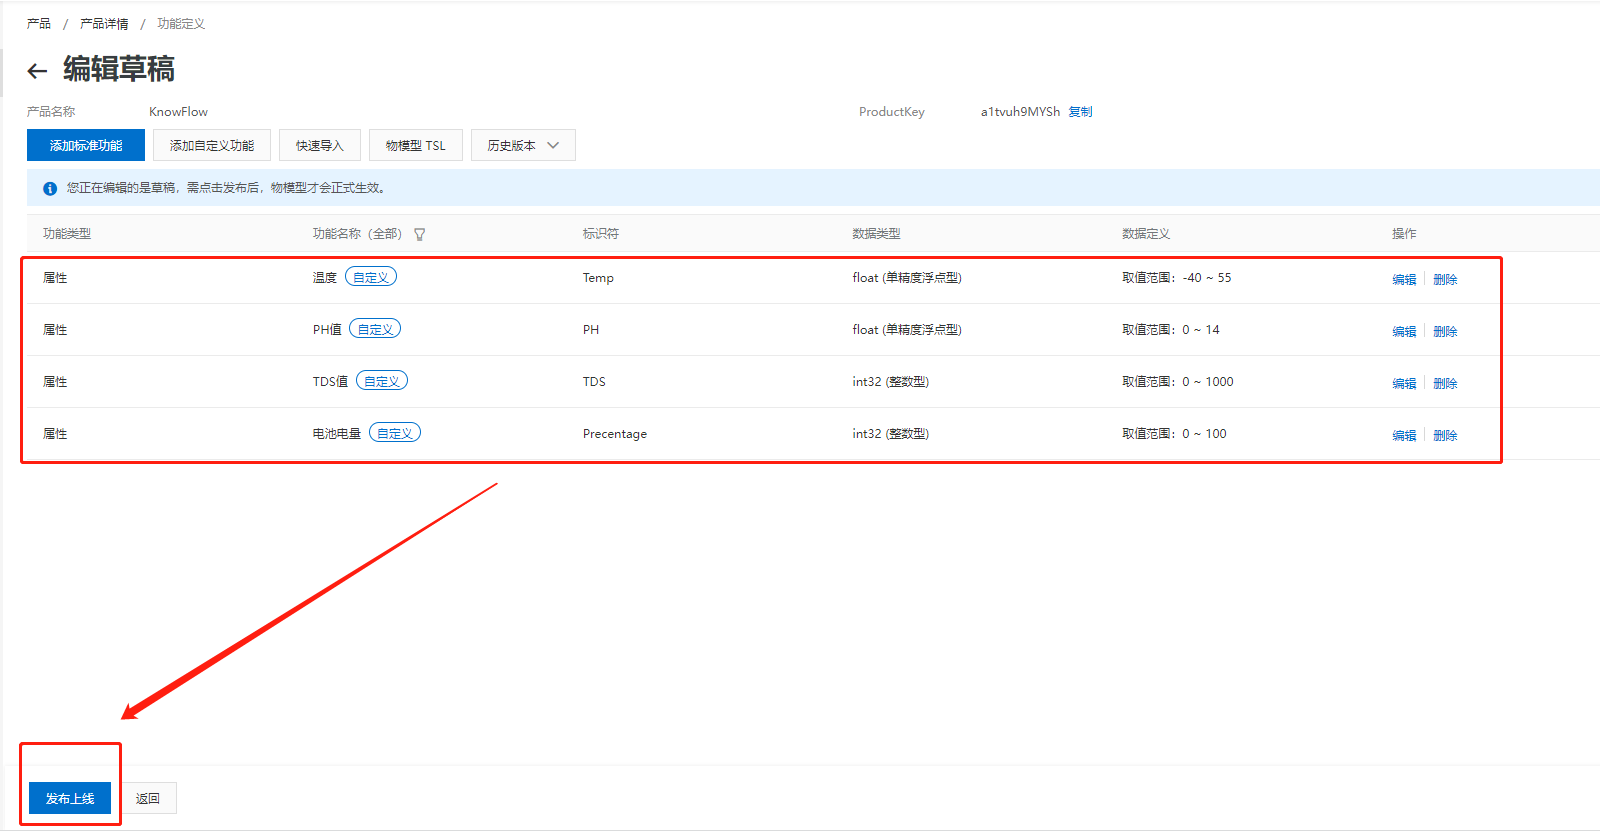
Task: Click the 发布上线 publish button
Action: 70,798
